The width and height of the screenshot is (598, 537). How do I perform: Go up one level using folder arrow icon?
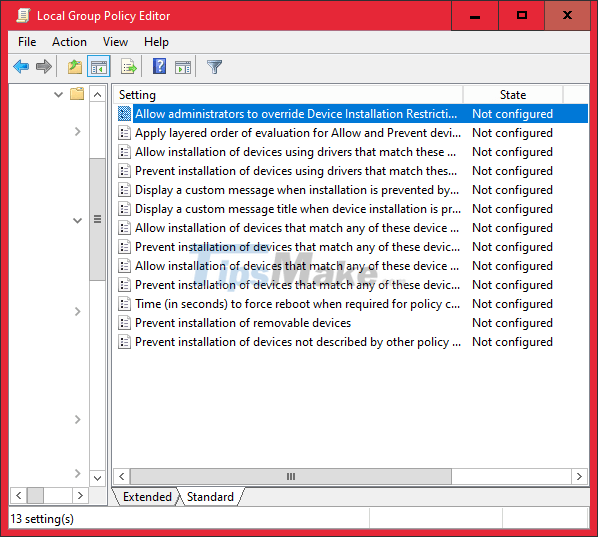(75, 67)
